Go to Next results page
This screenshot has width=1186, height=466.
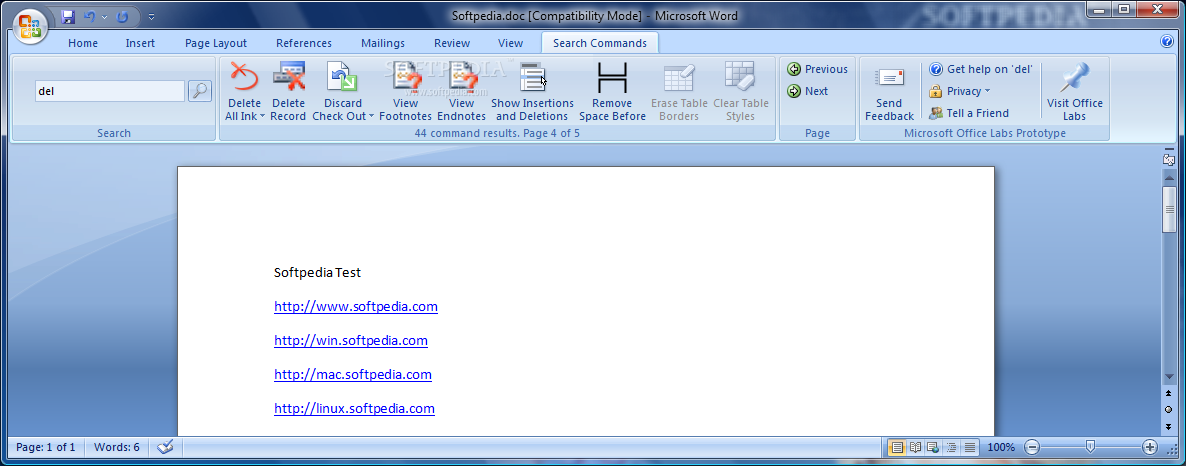coord(808,91)
